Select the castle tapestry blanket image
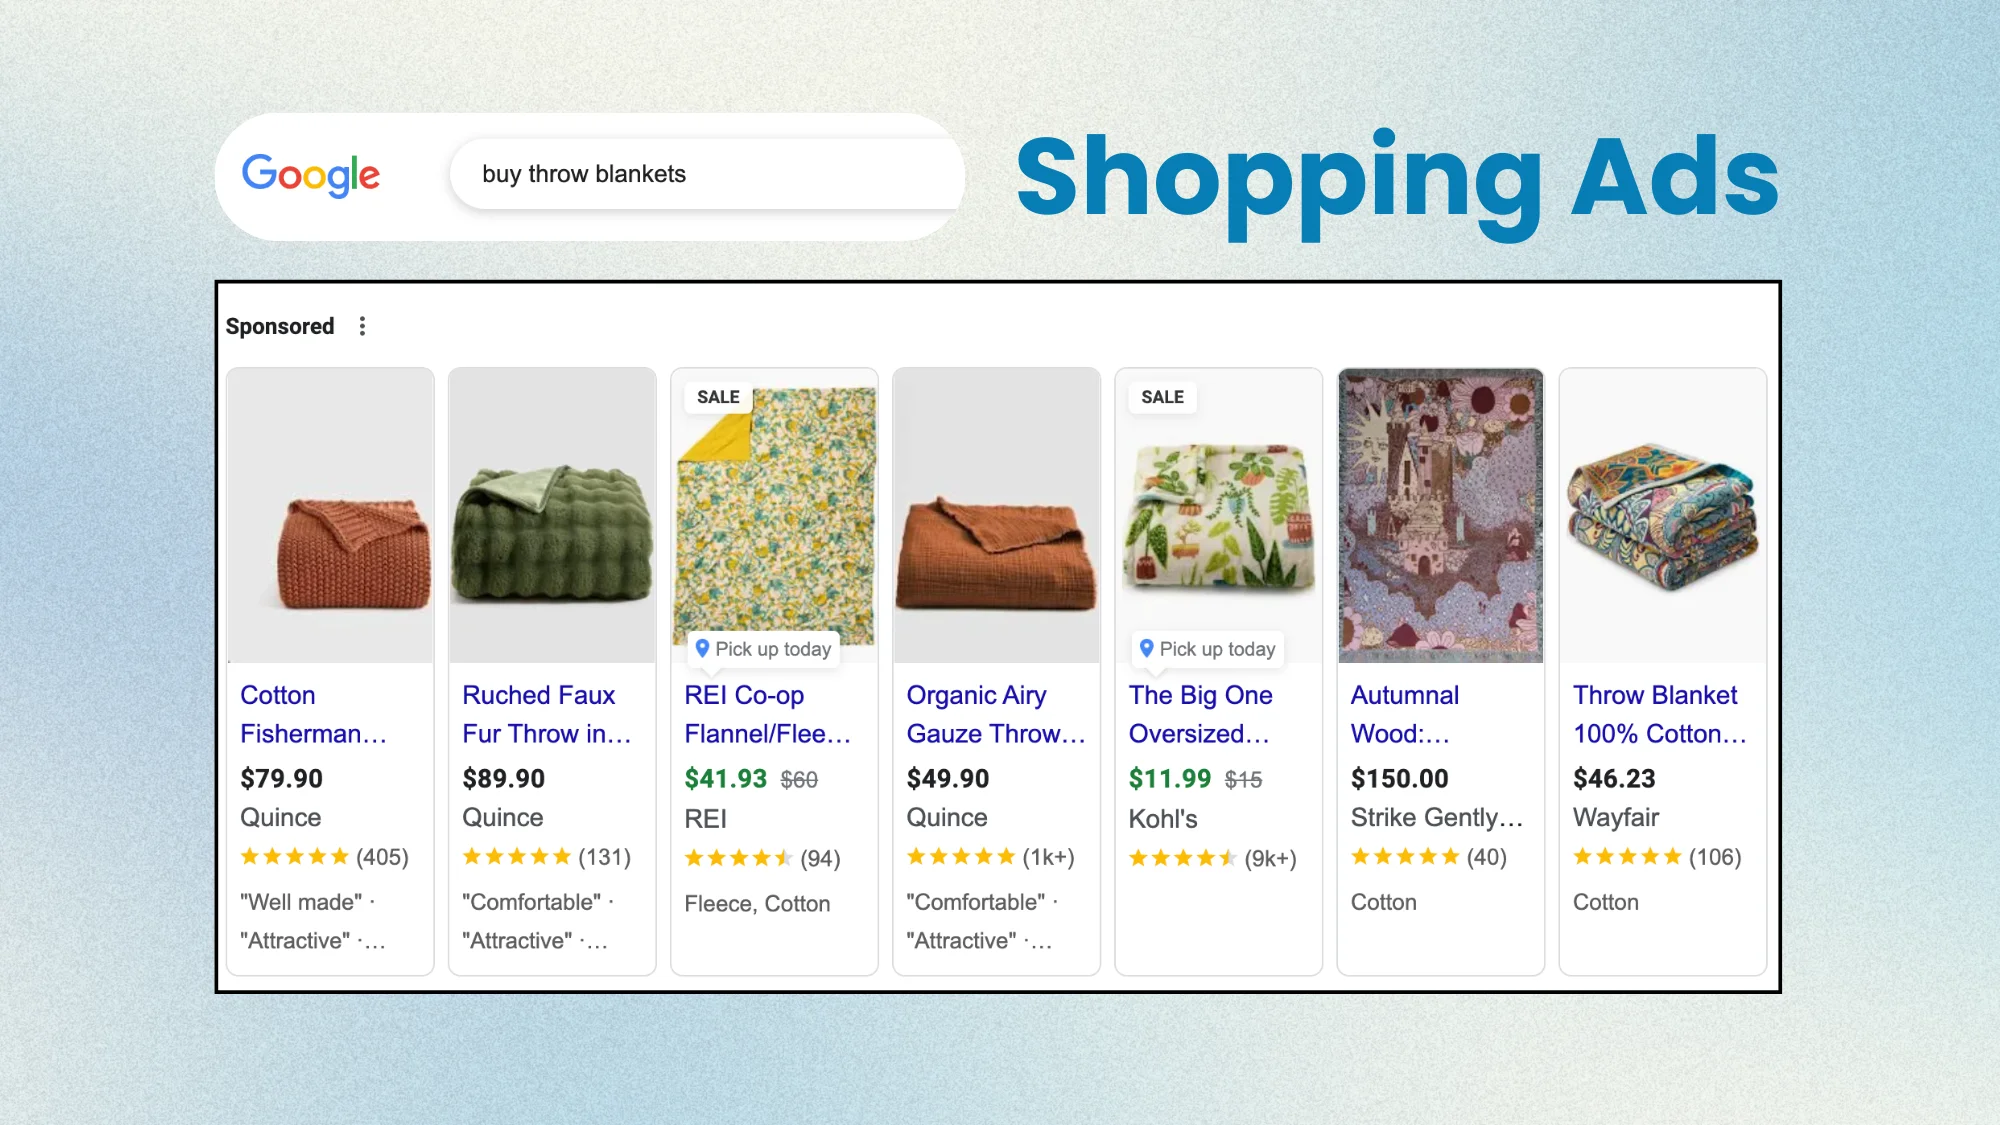Viewport: 2000px width, 1125px height. (x=1441, y=516)
